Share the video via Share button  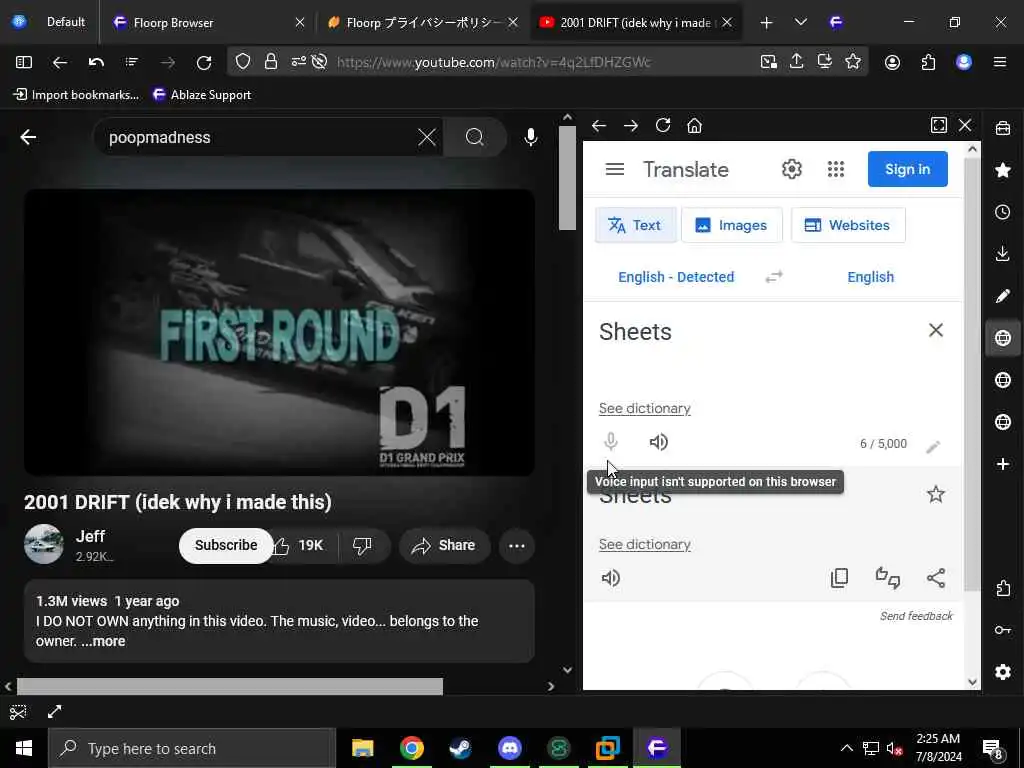coord(444,545)
